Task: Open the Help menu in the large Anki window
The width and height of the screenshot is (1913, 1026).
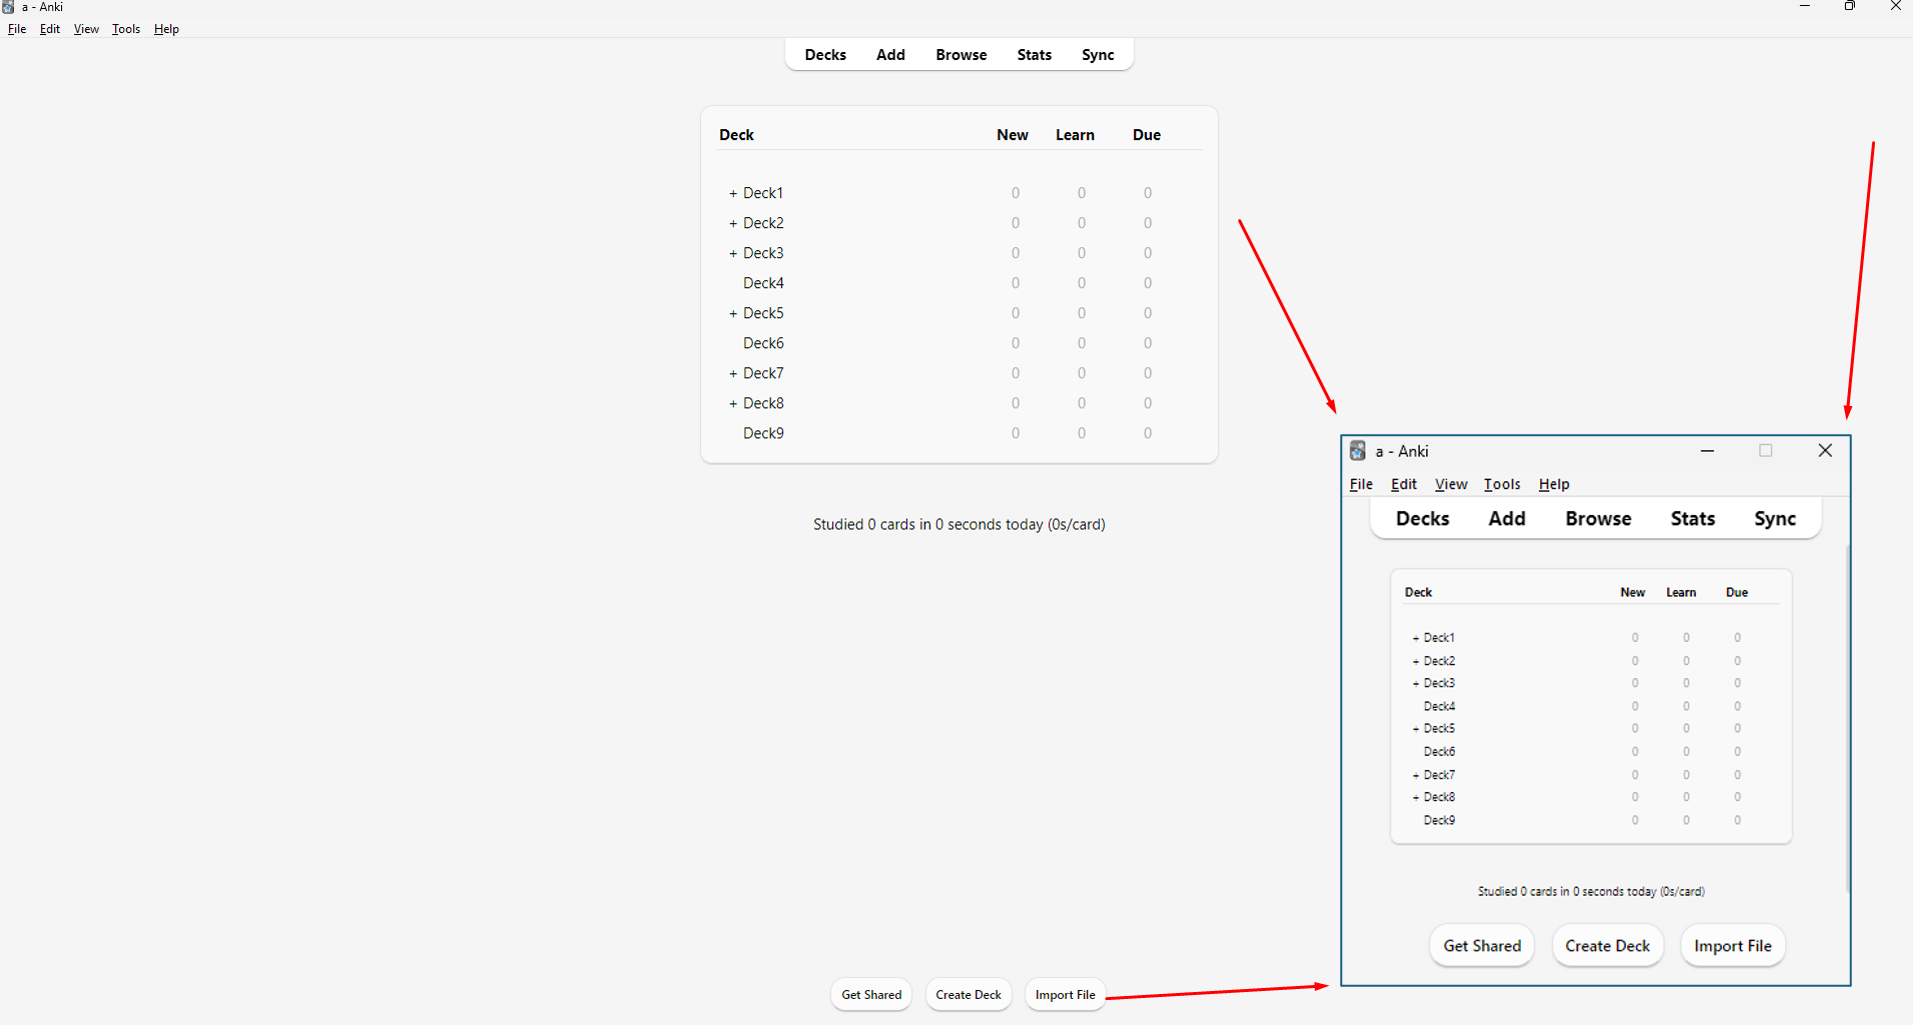Action: pos(166,29)
